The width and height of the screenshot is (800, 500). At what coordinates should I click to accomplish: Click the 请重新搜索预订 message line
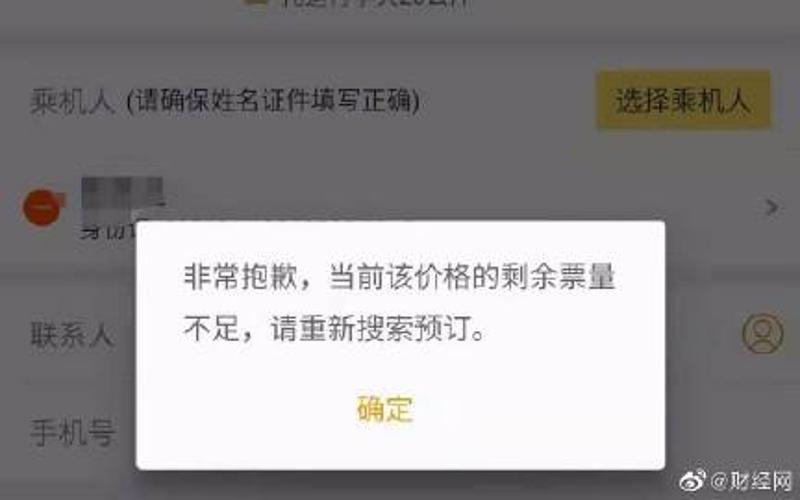335,329
